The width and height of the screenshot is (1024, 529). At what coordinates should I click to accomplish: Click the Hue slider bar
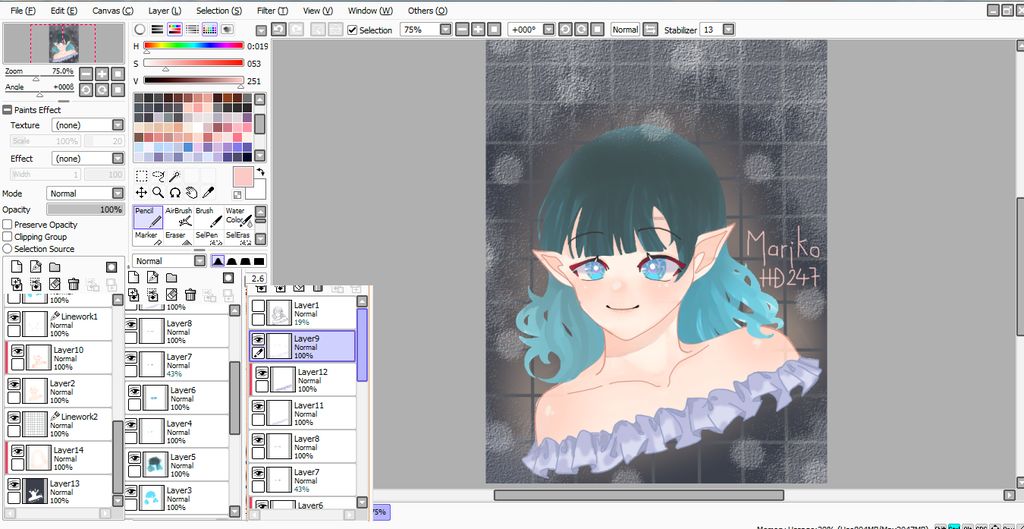pyautogui.click(x=193, y=46)
